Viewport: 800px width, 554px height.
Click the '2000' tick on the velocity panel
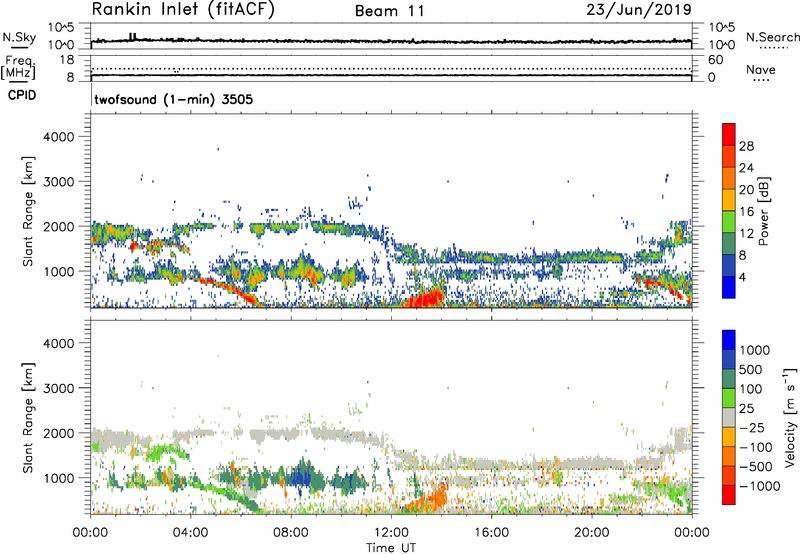point(58,433)
